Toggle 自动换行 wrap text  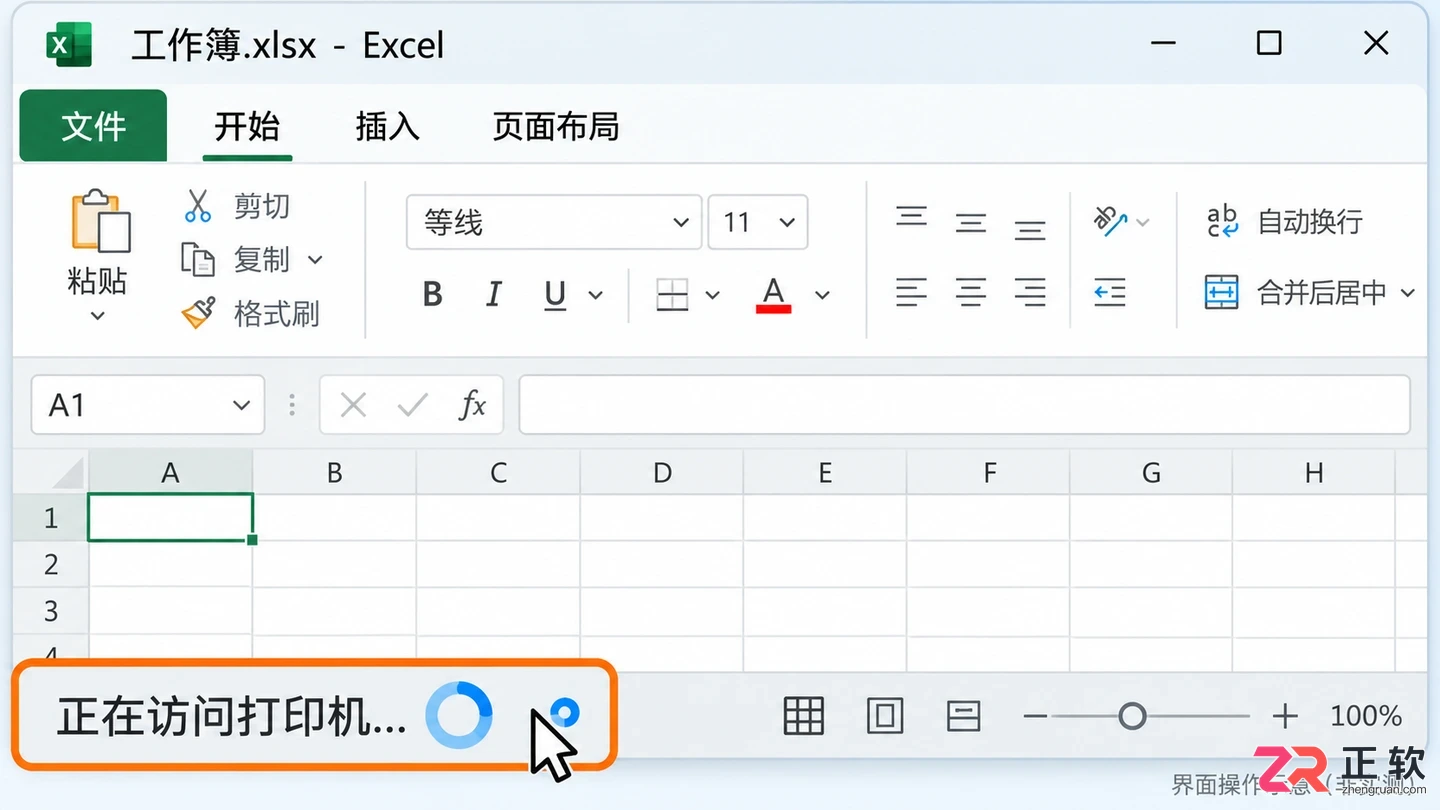pos(1284,221)
